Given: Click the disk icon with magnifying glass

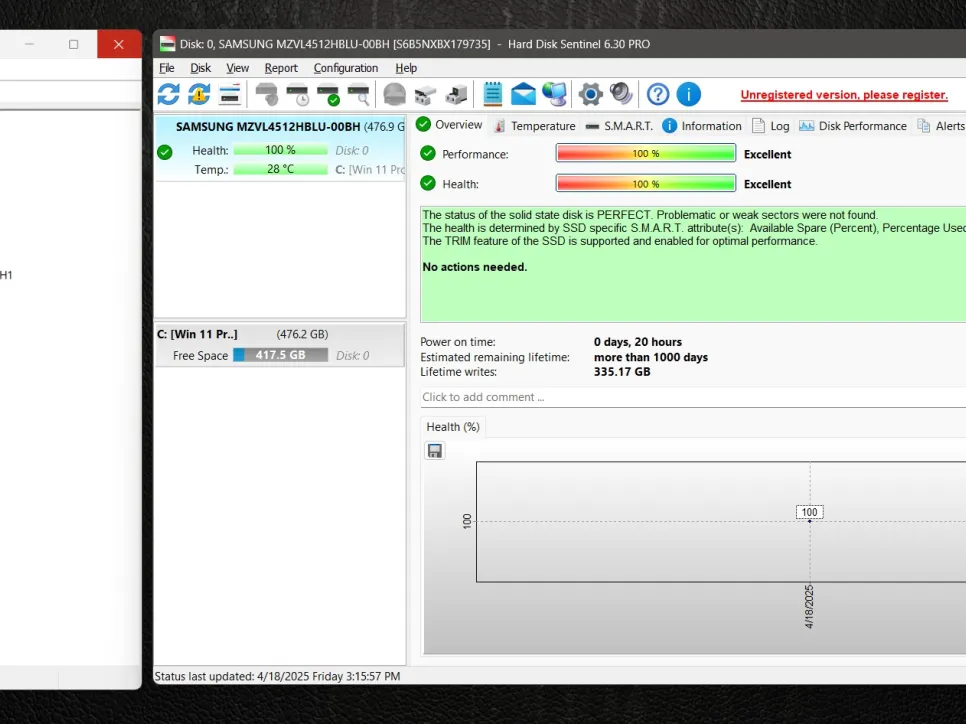Looking at the screenshot, I should [359, 95].
